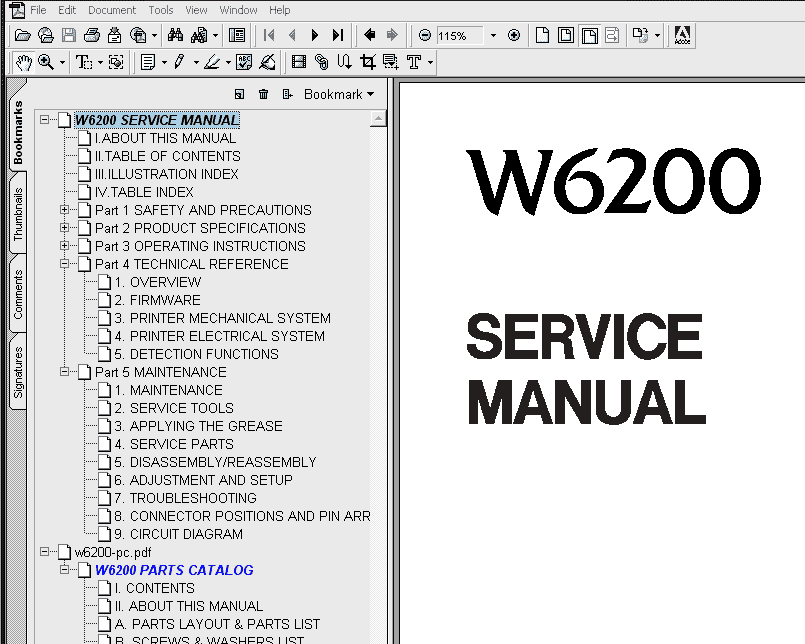The image size is (805, 644).
Task: Expand Part 3 OPERATING INSTRUCTIONS bookmark
Action: 64,245
